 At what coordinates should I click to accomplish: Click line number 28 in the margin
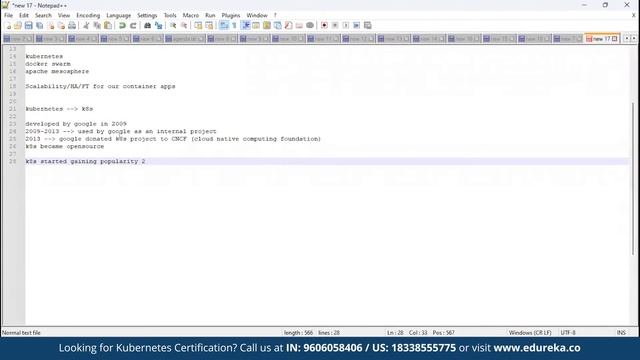(13, 161)
